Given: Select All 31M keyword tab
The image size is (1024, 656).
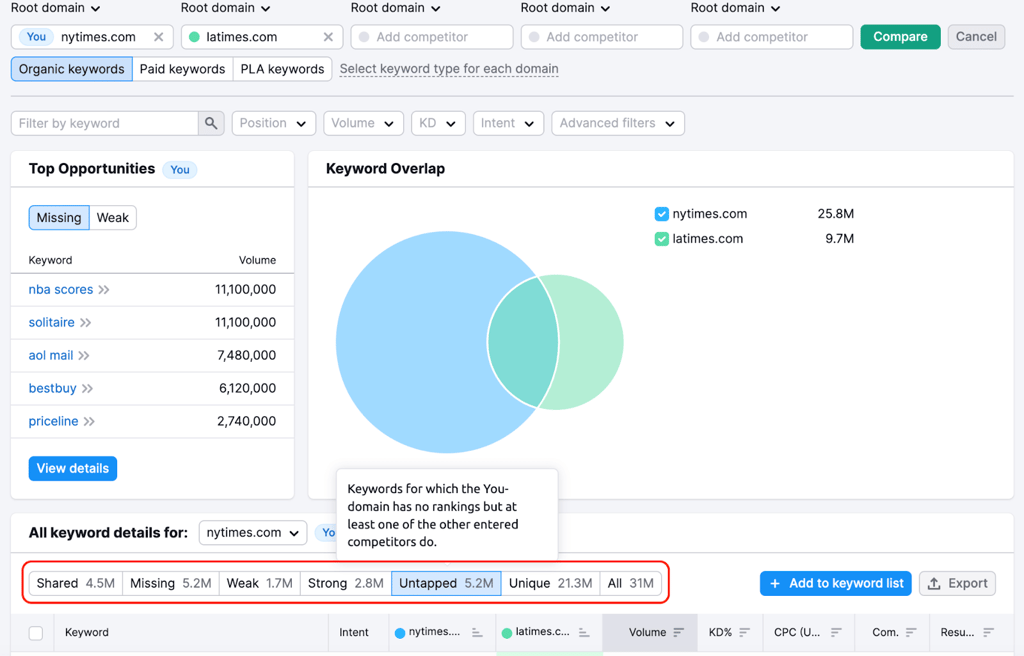Looking at the screenshot, I should 630,583.
